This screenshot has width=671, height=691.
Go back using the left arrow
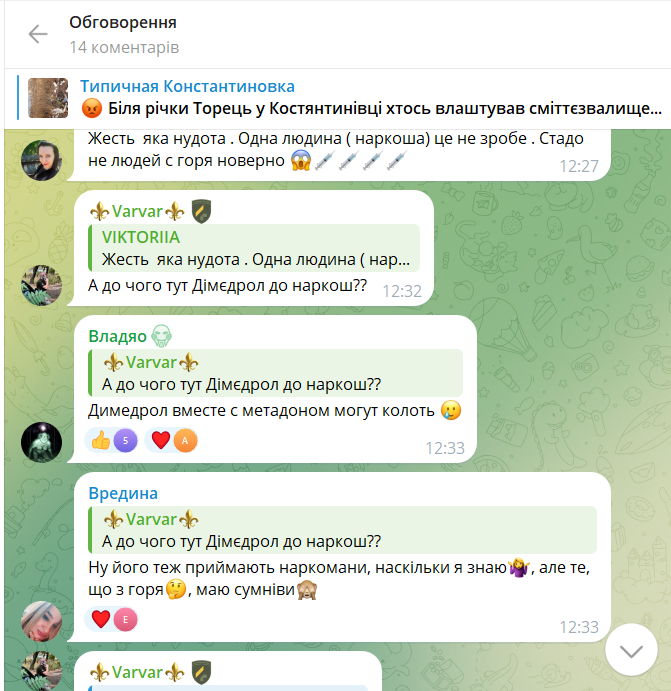click(x=38, y=34)
